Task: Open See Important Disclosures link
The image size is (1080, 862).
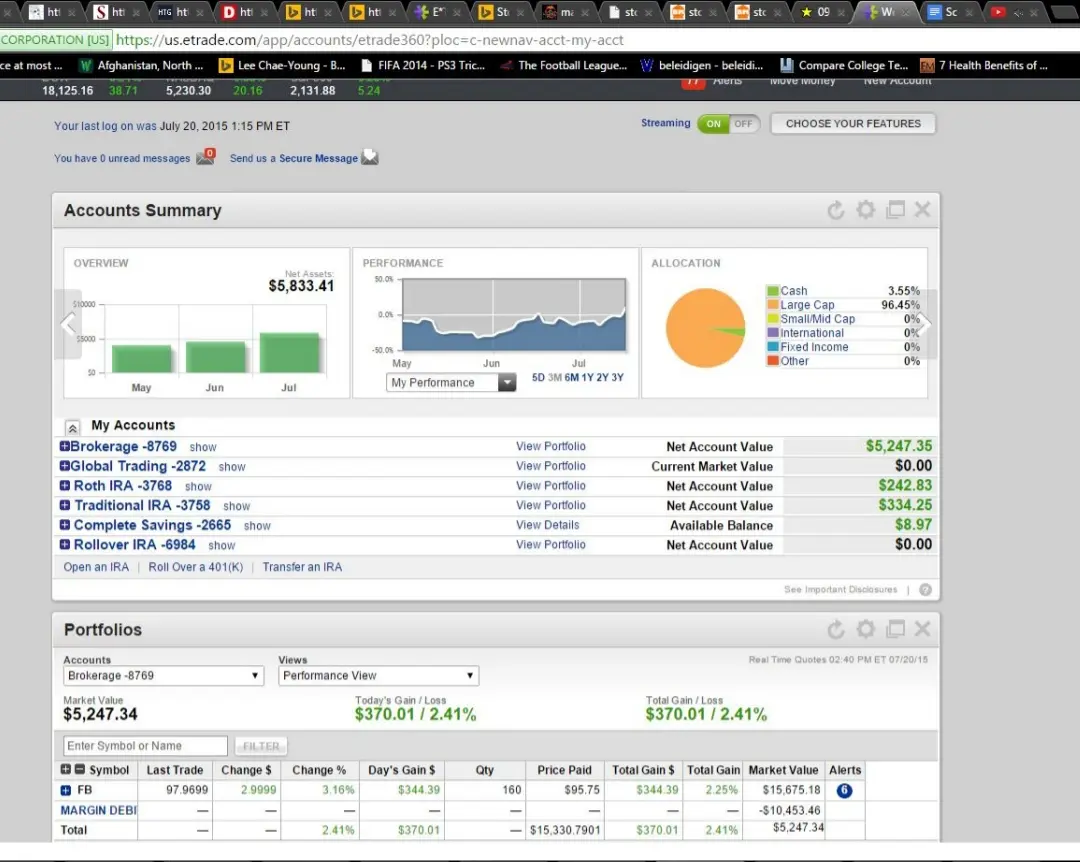Action: (840, 590)
